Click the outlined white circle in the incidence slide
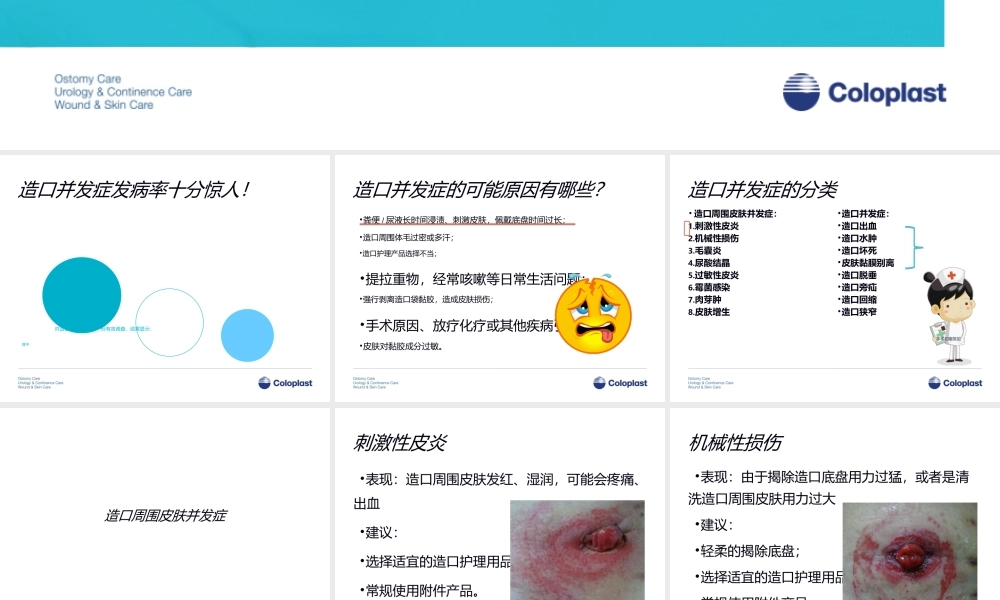Screen dimensions: 1000x600 pos(170,322)
